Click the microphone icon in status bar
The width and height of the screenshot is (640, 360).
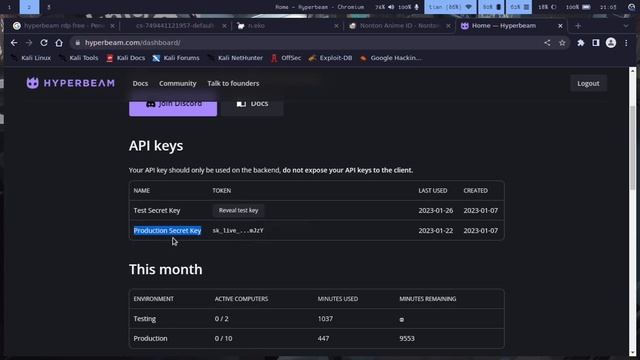(x=416, y=7)
